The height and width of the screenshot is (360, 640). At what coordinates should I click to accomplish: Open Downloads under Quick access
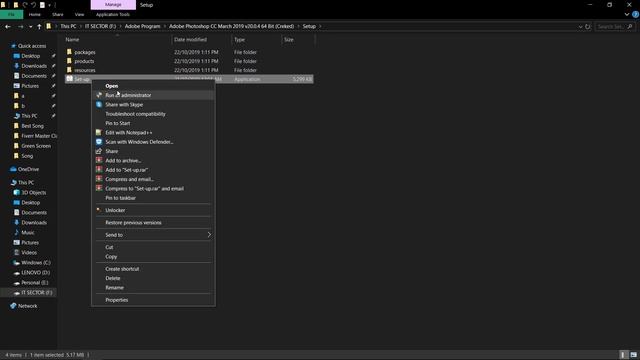click(34, 66)
